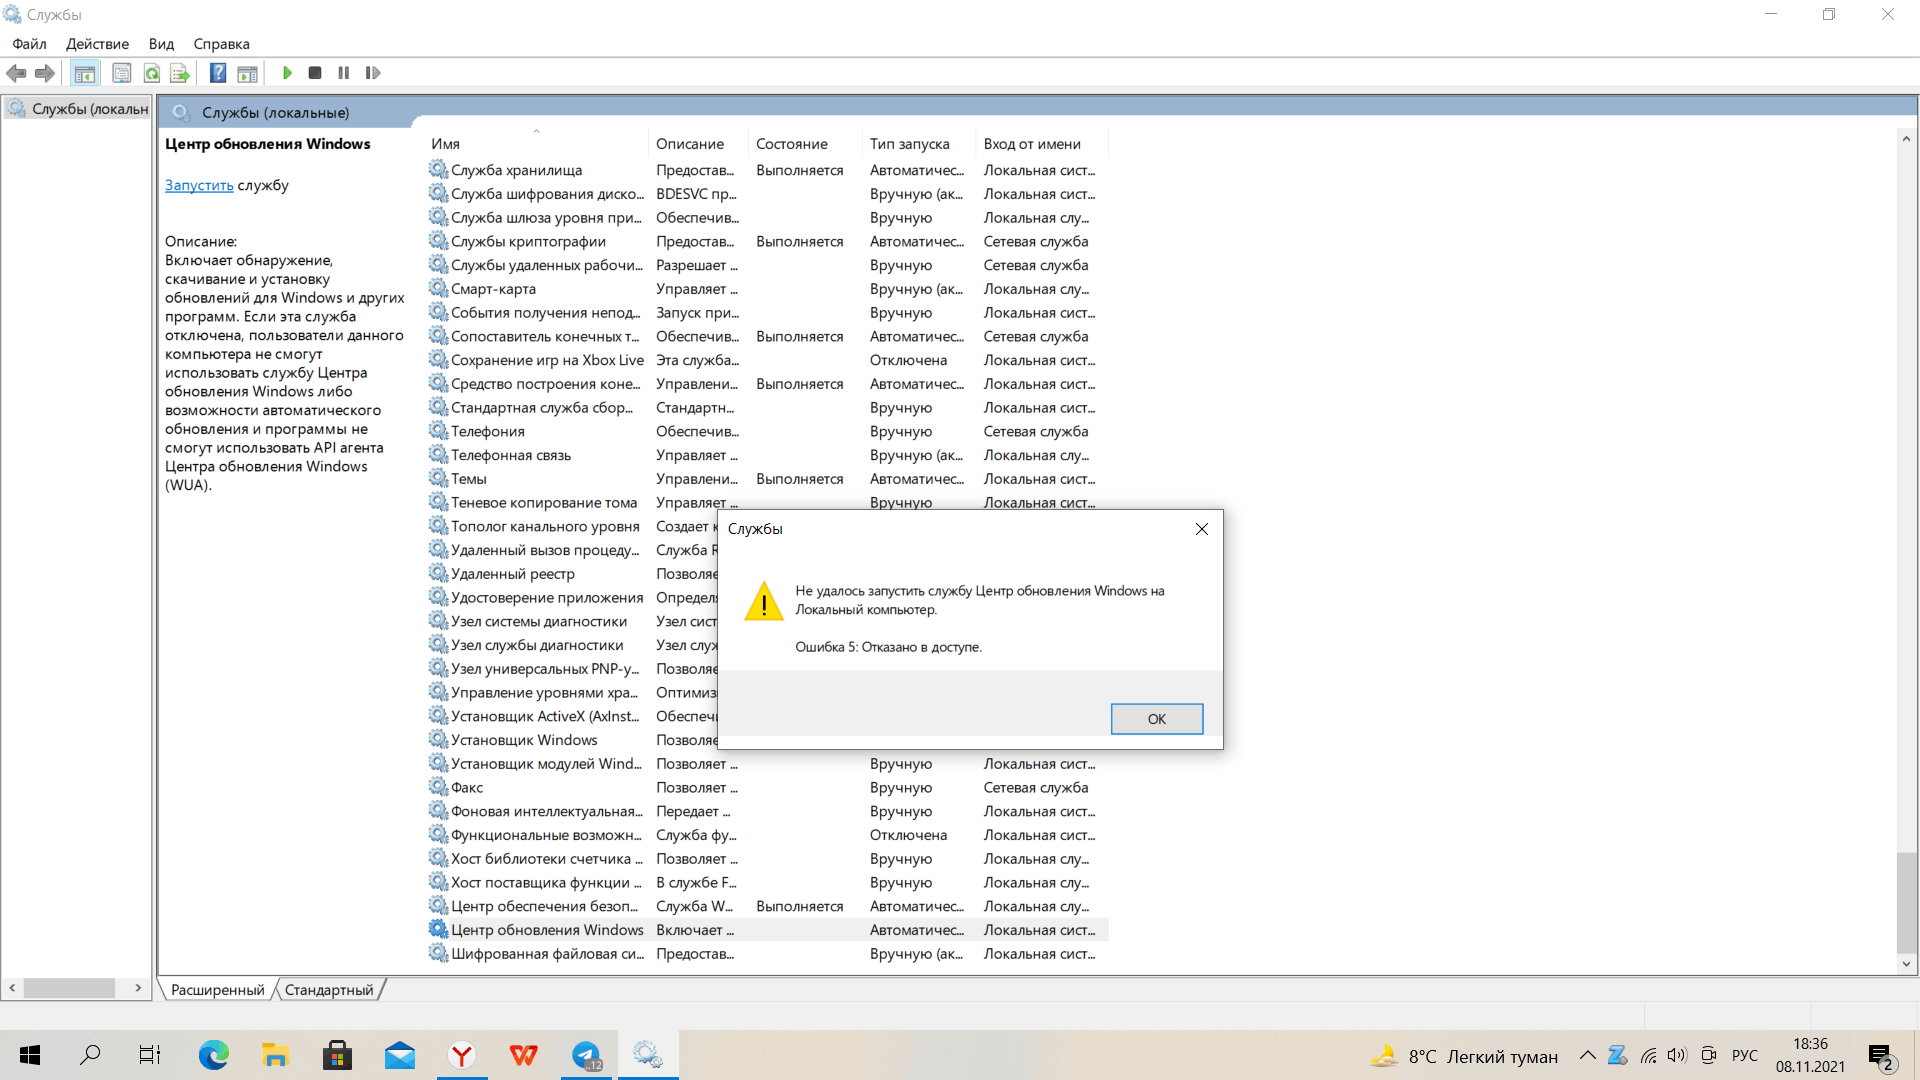Switch input language РУС indicator

pos(1745,1056)
